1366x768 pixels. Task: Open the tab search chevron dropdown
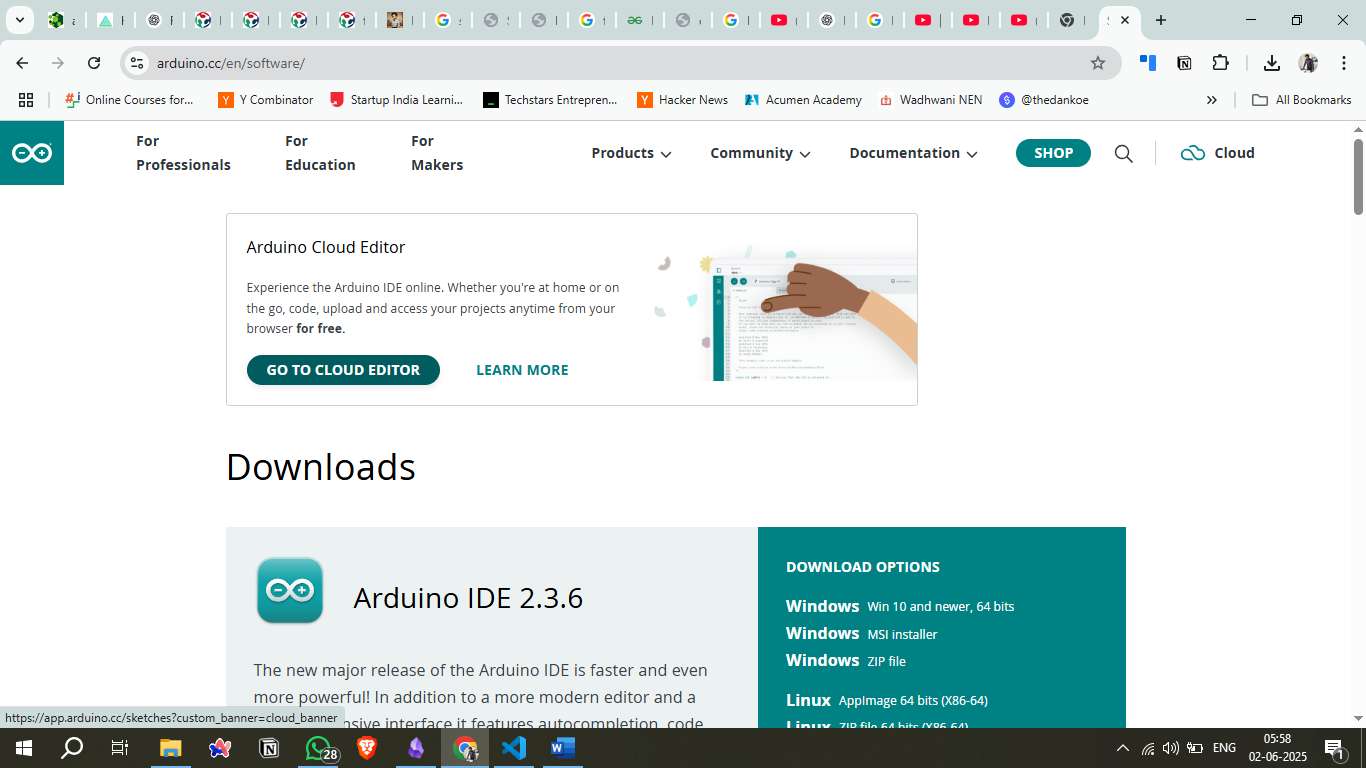point(19,20)
